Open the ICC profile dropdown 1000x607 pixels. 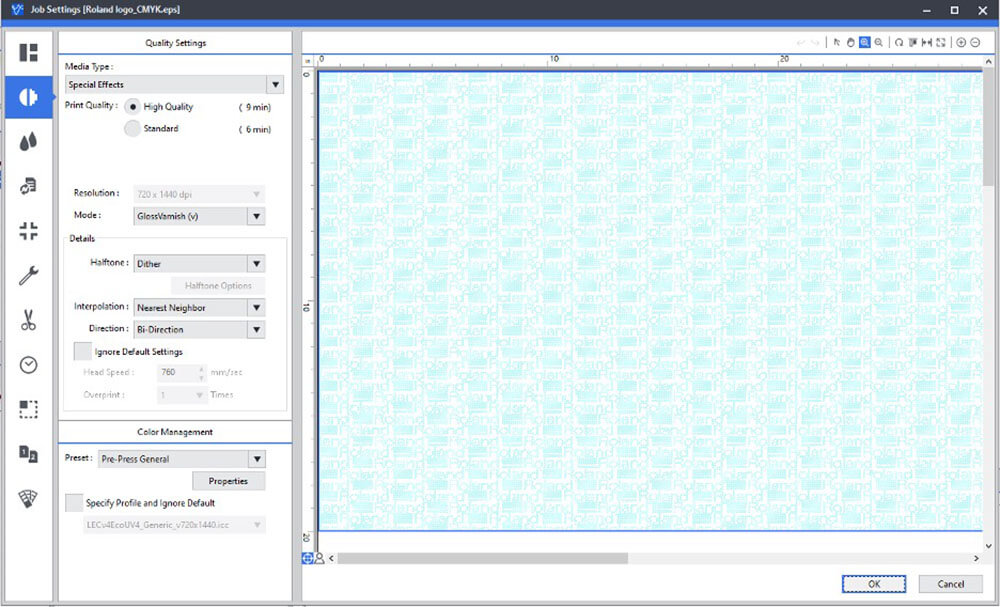click(x=174, y=525)
